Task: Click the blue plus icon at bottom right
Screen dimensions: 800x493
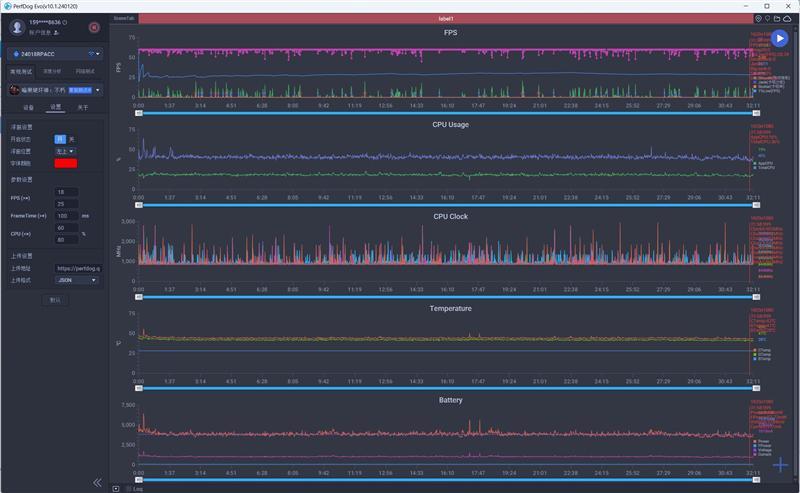Action: point(781,465)
